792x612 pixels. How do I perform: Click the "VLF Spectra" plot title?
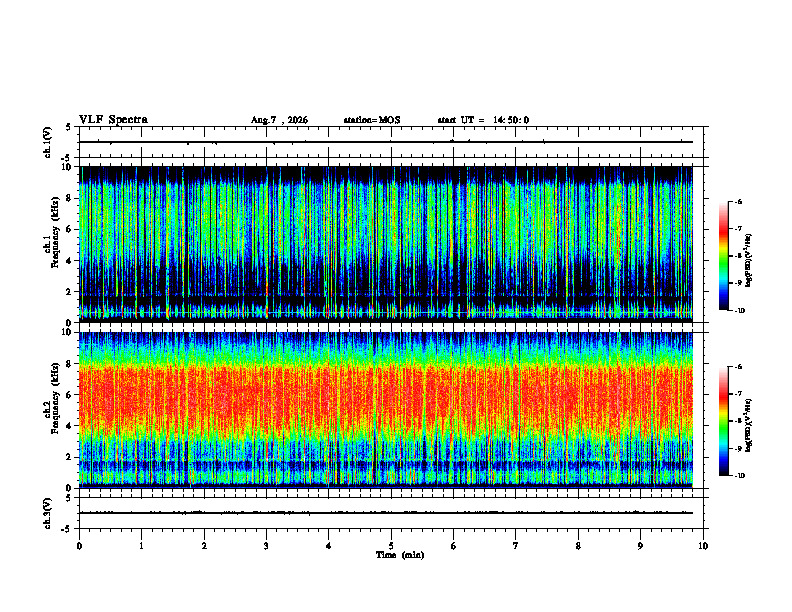click(x=113, y=120)
